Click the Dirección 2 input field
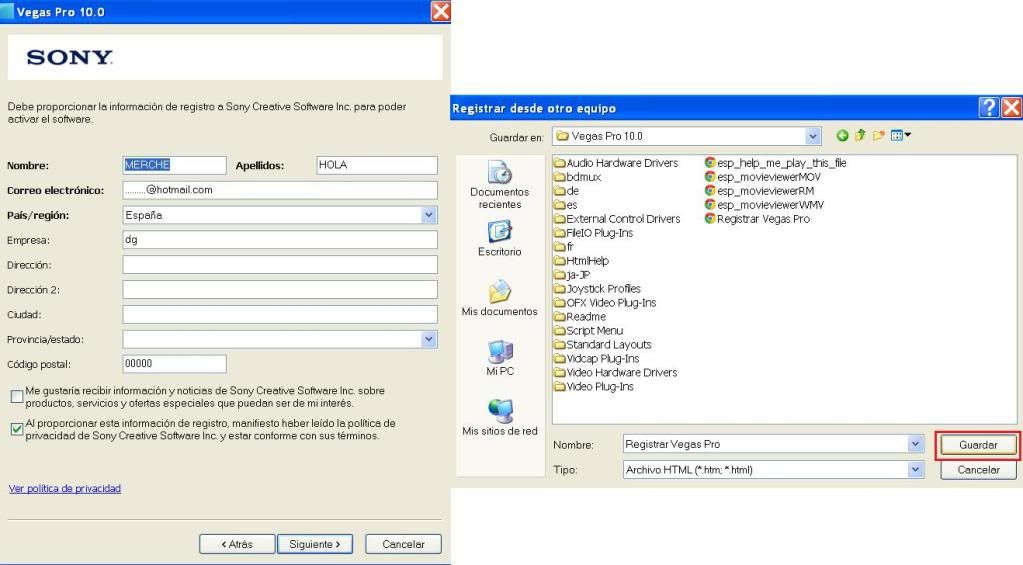1023x565 pixels. tap(280, 289)
